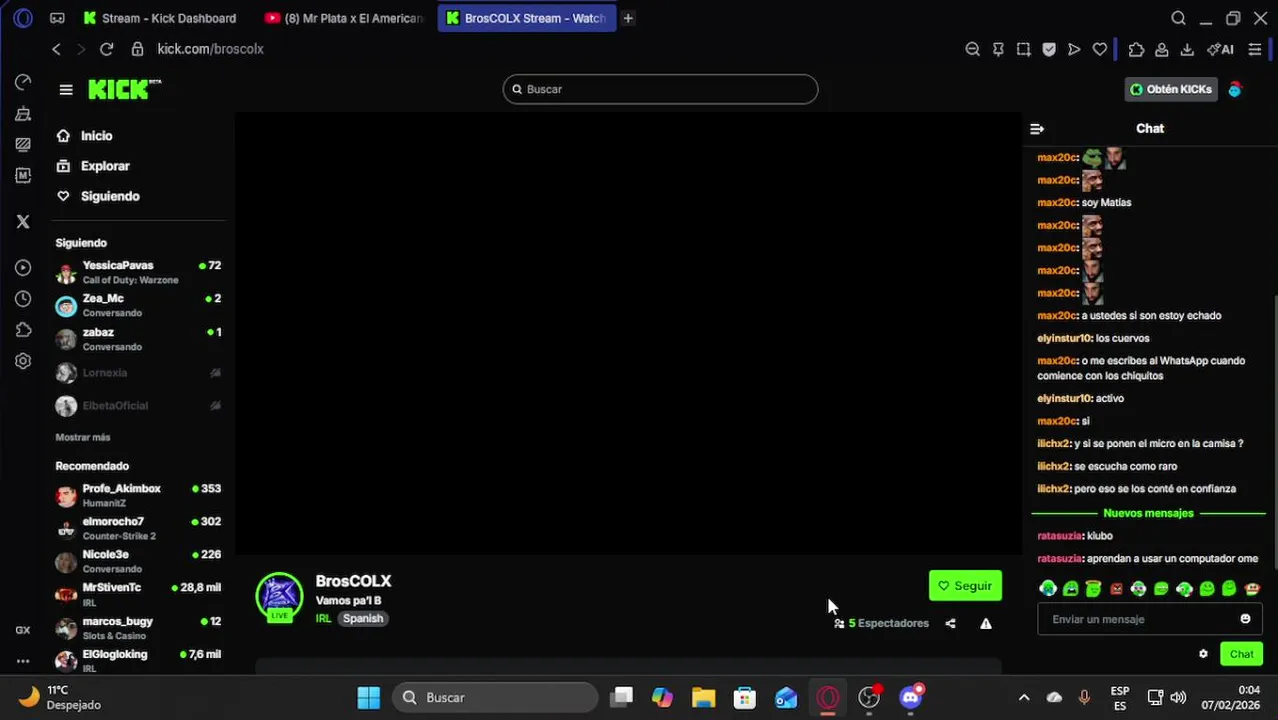Click Obtén KICKs button

click(1170, 90)
